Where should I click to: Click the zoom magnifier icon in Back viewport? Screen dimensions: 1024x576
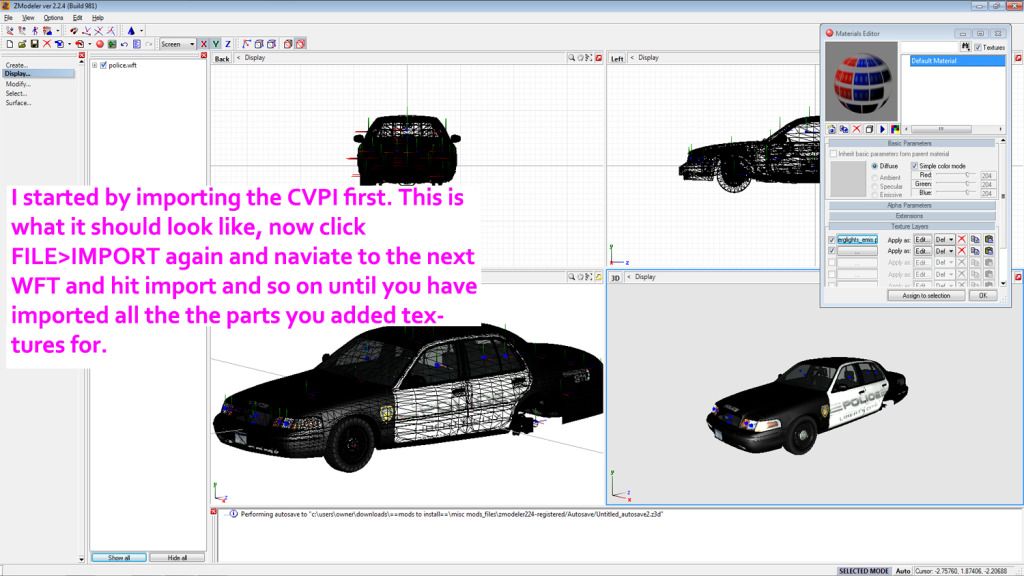(x=571, y=58)
